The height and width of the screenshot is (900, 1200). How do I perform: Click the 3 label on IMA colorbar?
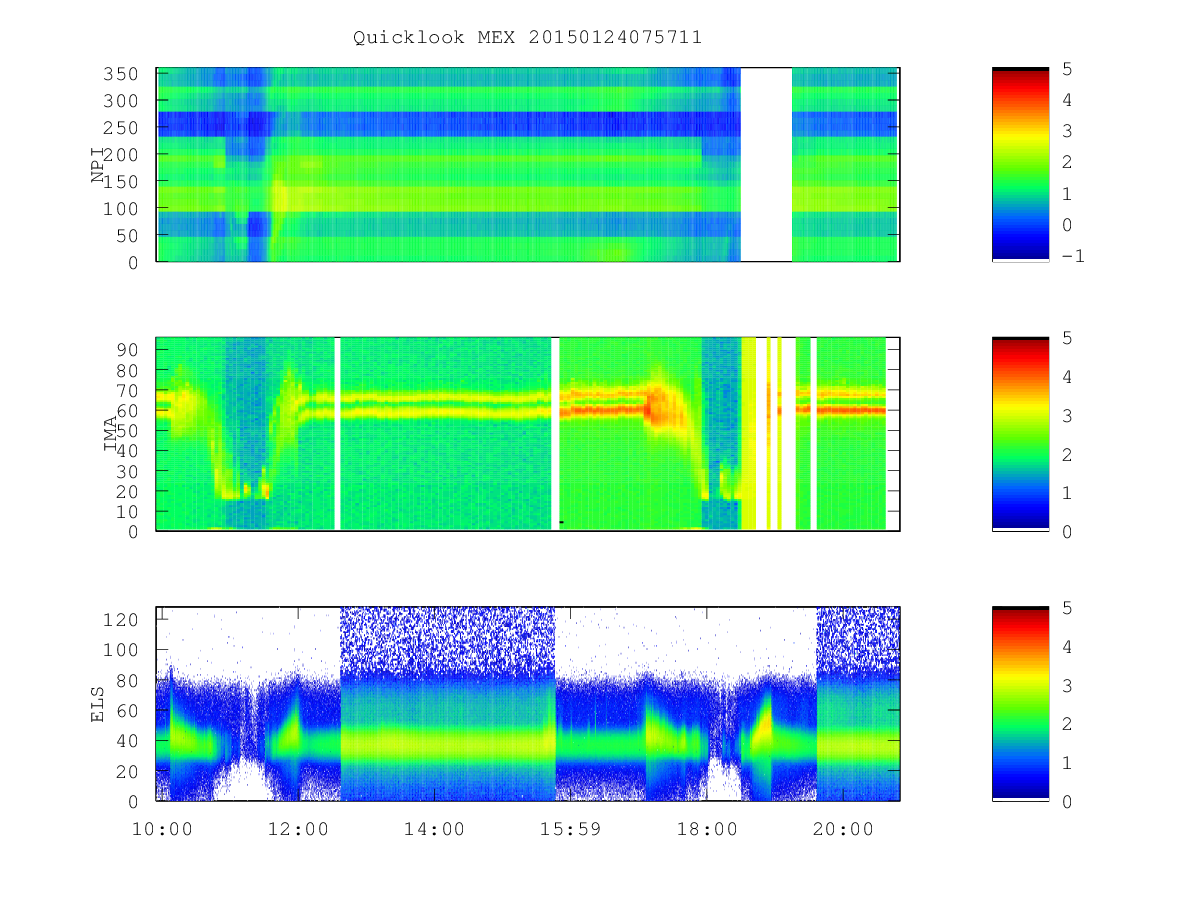[x=1067, y=415]
